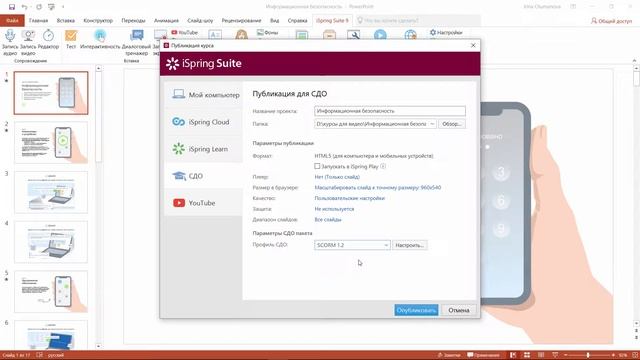Click the browser size scaling link
640x360 pixels.
378,187
